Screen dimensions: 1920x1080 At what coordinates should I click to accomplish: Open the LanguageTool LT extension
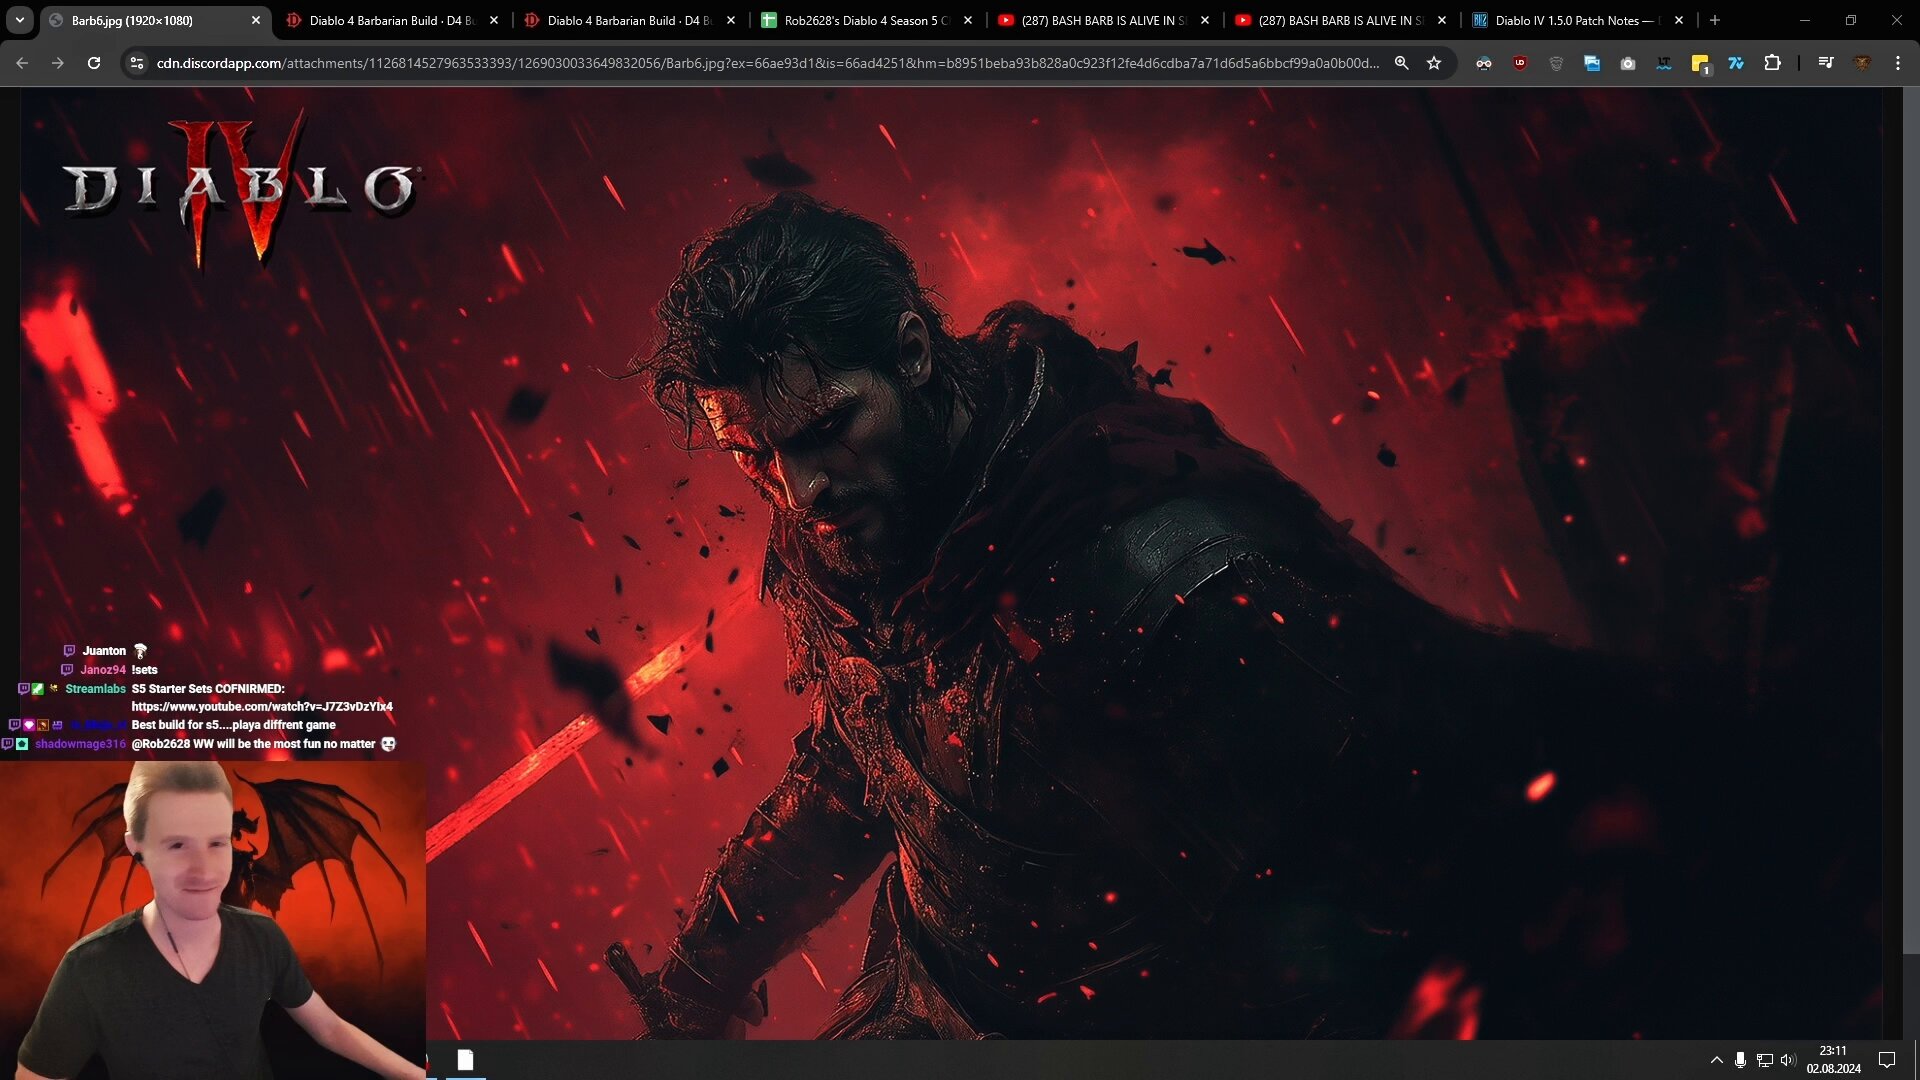click(x=1664, y=63)
